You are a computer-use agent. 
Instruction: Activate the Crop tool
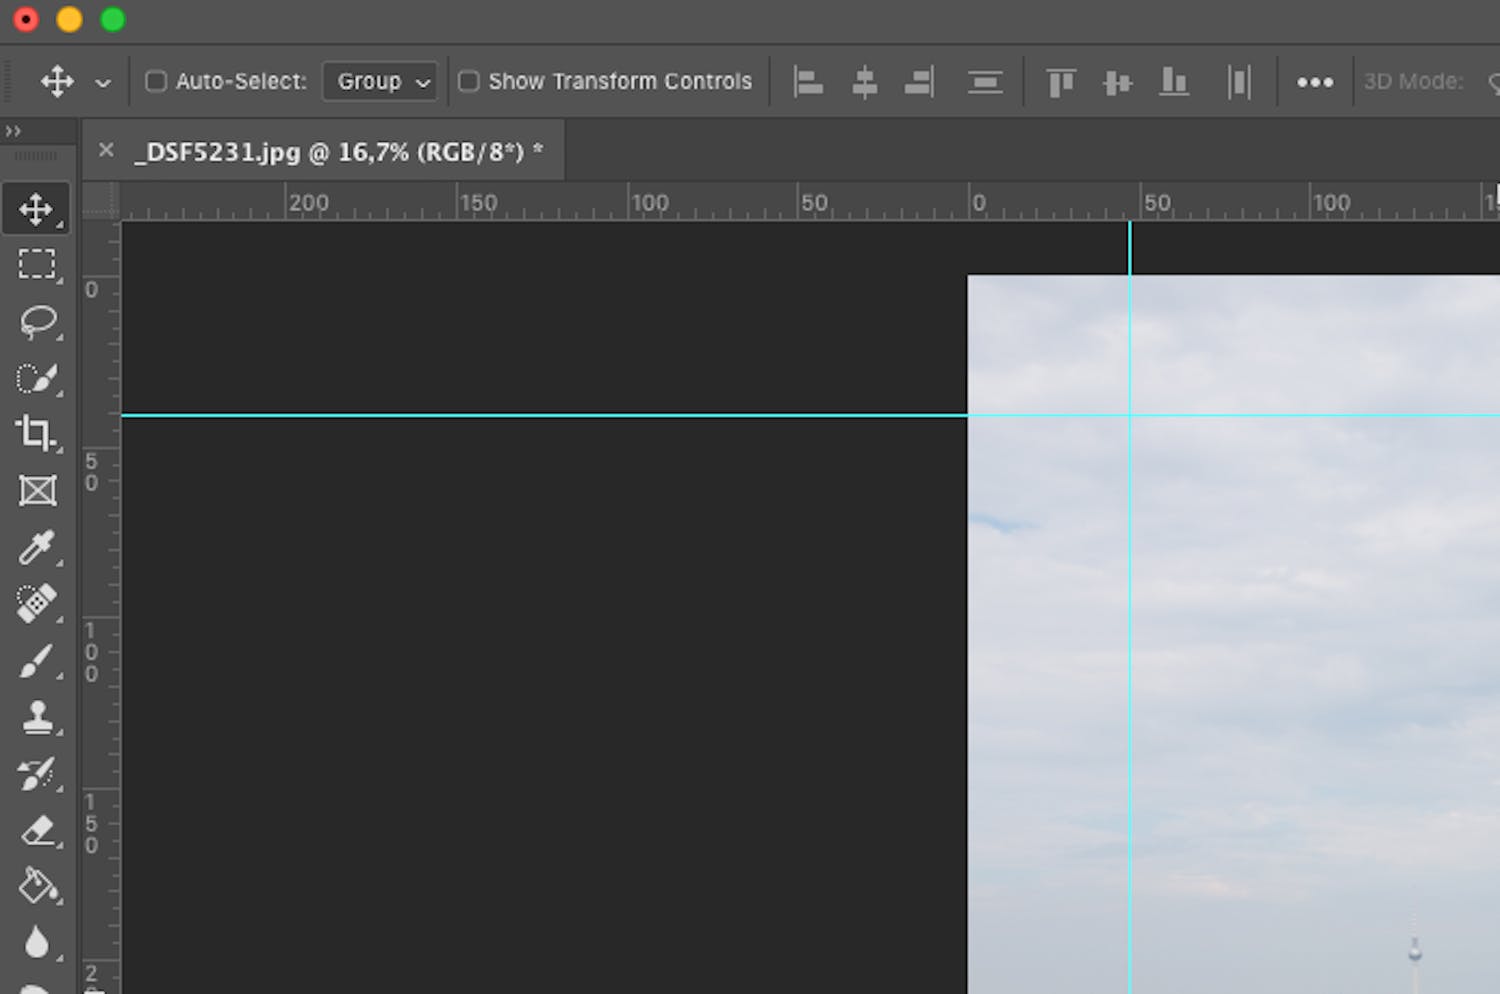tap(37, 434)
